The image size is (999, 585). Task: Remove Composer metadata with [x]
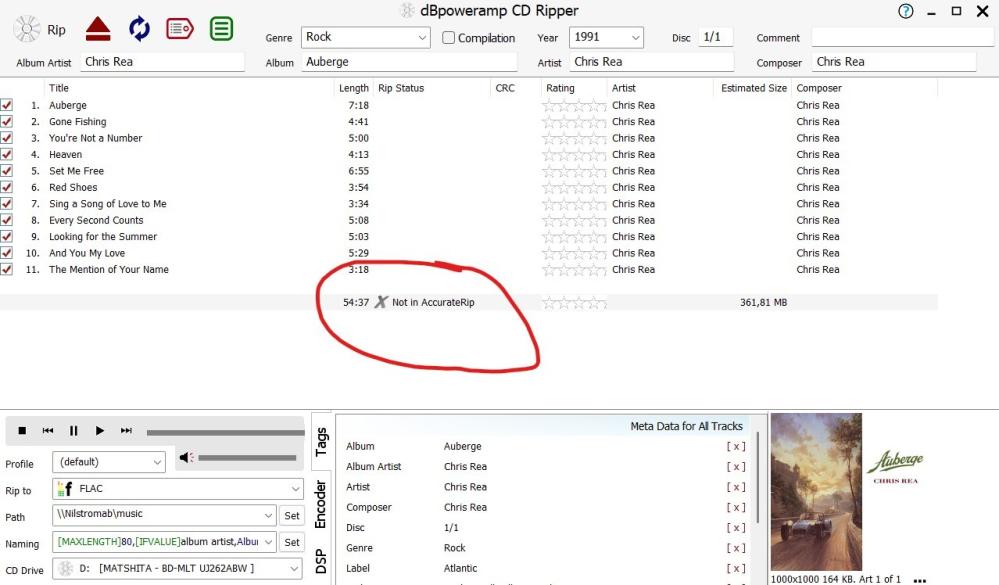tap(736, 507)
